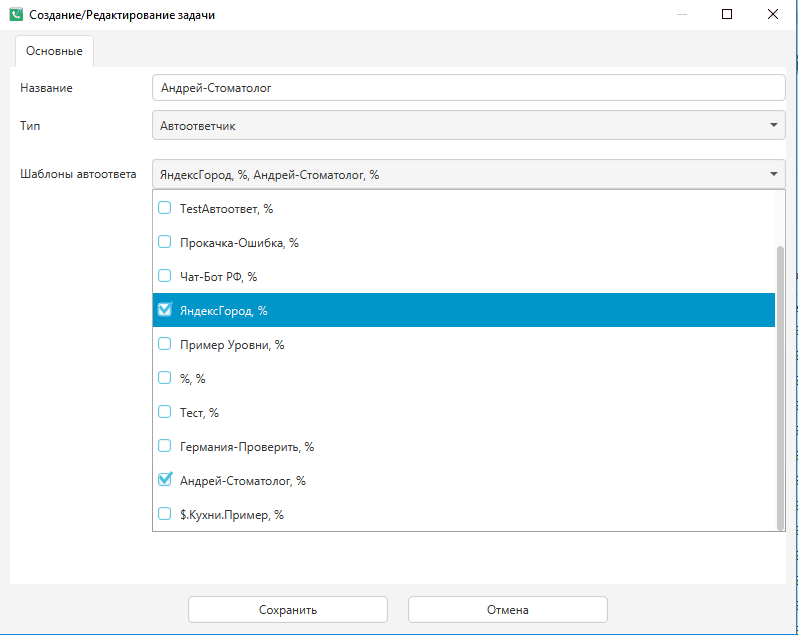Check the '%, %' checkbox
The height and width of the screenshot is (635, 798).
pos(164,378)
